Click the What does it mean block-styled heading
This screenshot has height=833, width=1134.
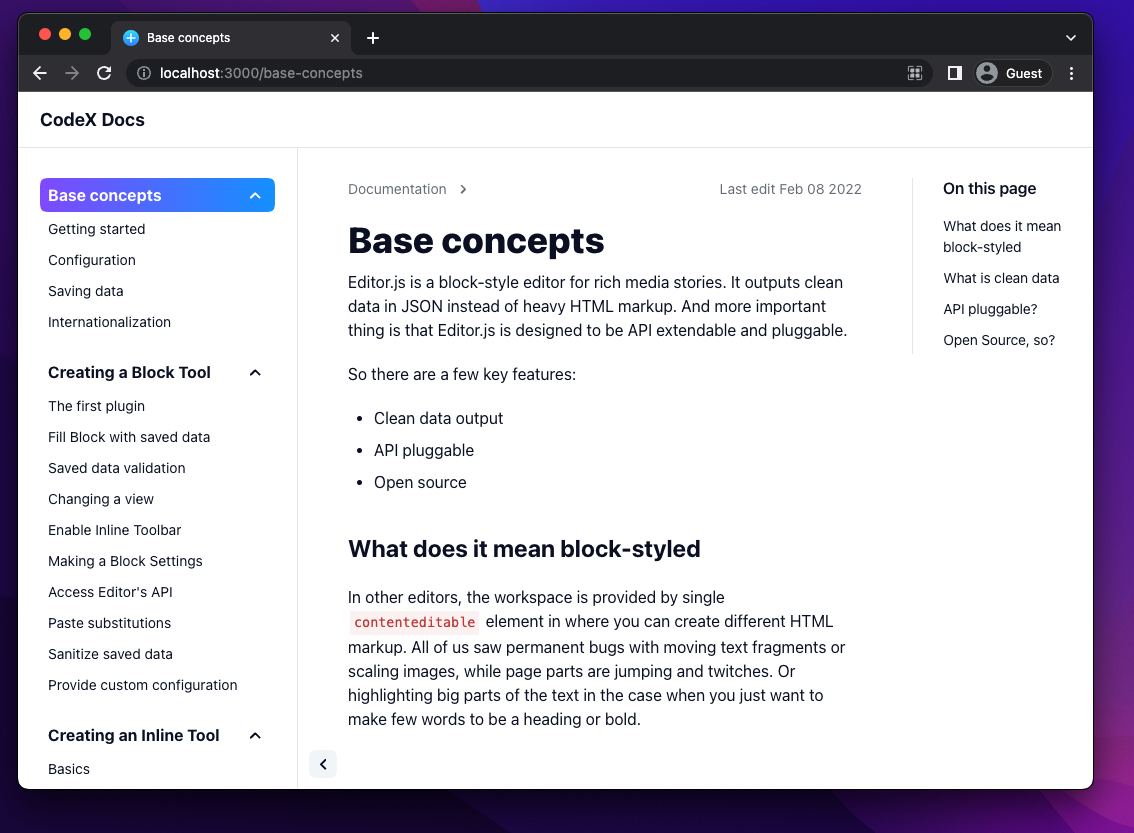[524, 550]
